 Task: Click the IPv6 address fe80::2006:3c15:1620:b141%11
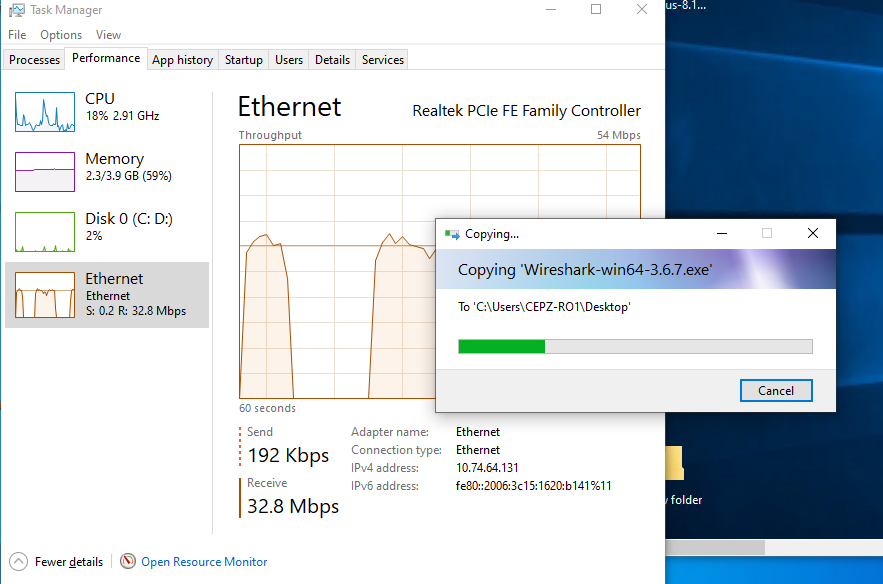pos(533,486)
